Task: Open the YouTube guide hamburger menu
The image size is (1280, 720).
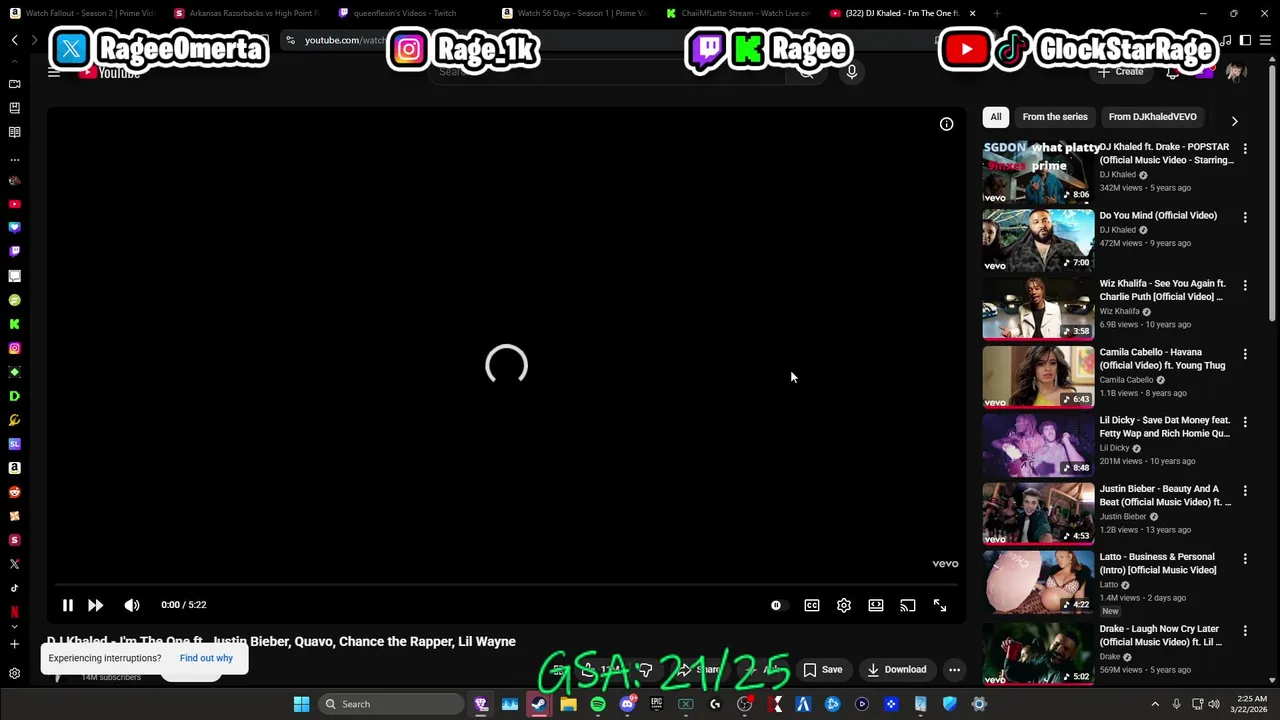Action: coord(54,72)
